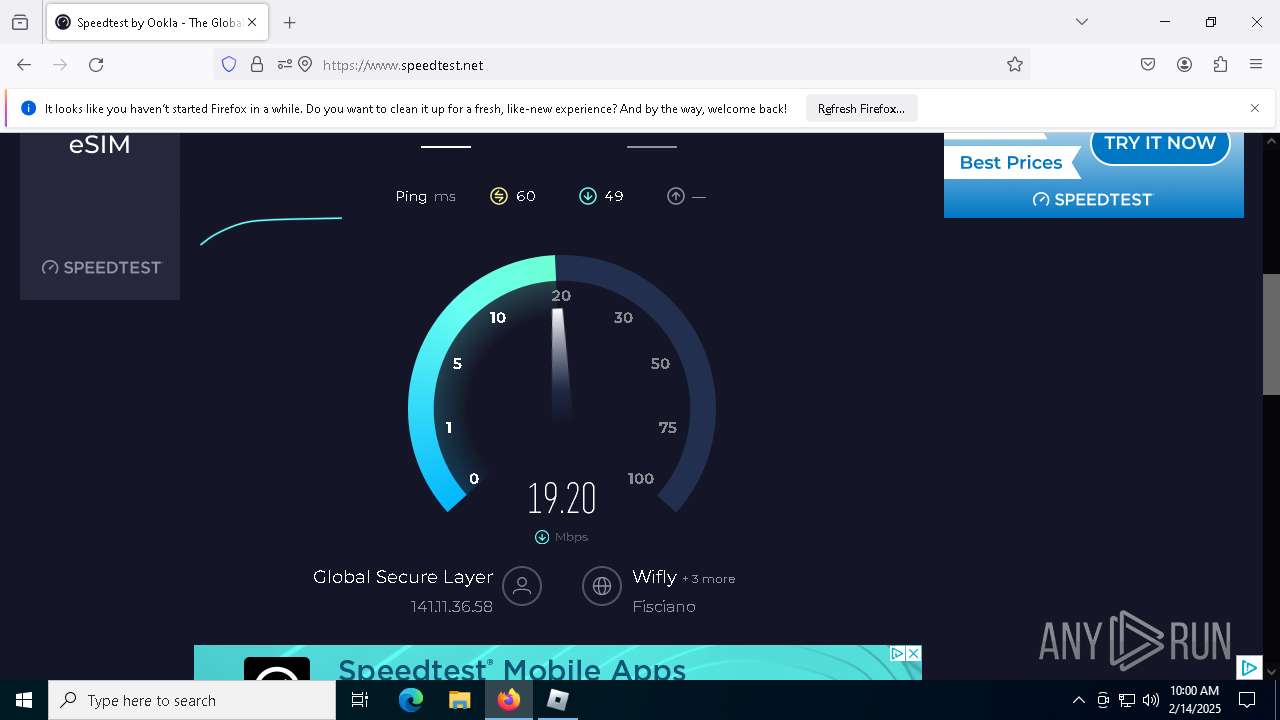Image resolution: width=1280 pixels, height=720 pixels.
Task: Open the clock and date flyout
Action: pyautogui.click(x=1194, y=700)
